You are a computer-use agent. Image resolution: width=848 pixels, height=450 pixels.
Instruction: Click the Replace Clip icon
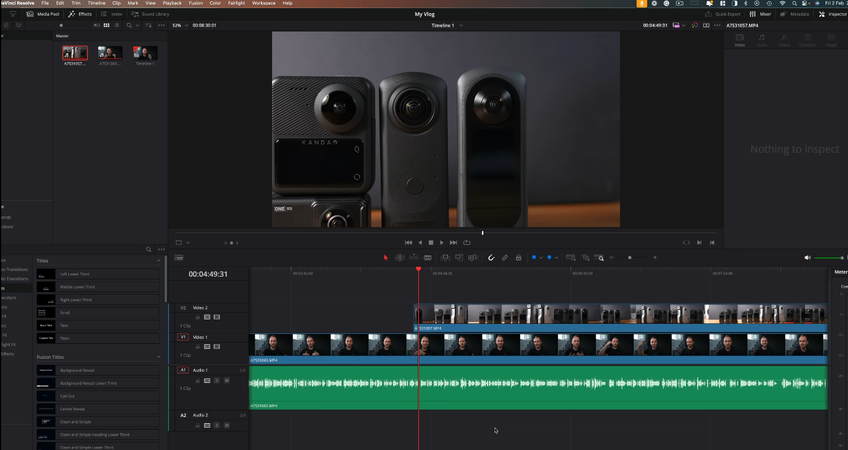[473, 258]
